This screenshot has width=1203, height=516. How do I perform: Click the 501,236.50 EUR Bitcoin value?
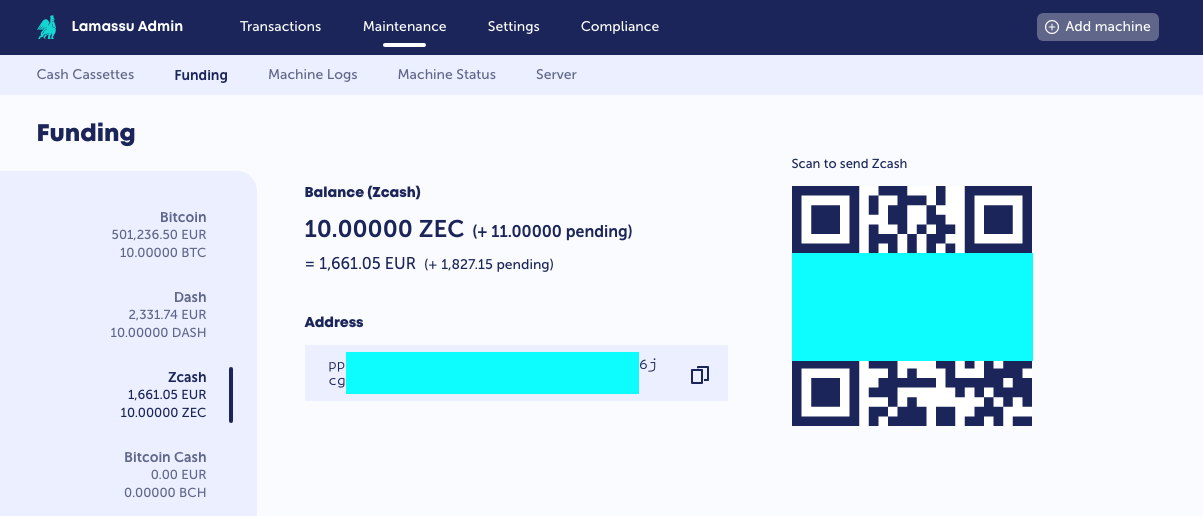click(159, 235)
